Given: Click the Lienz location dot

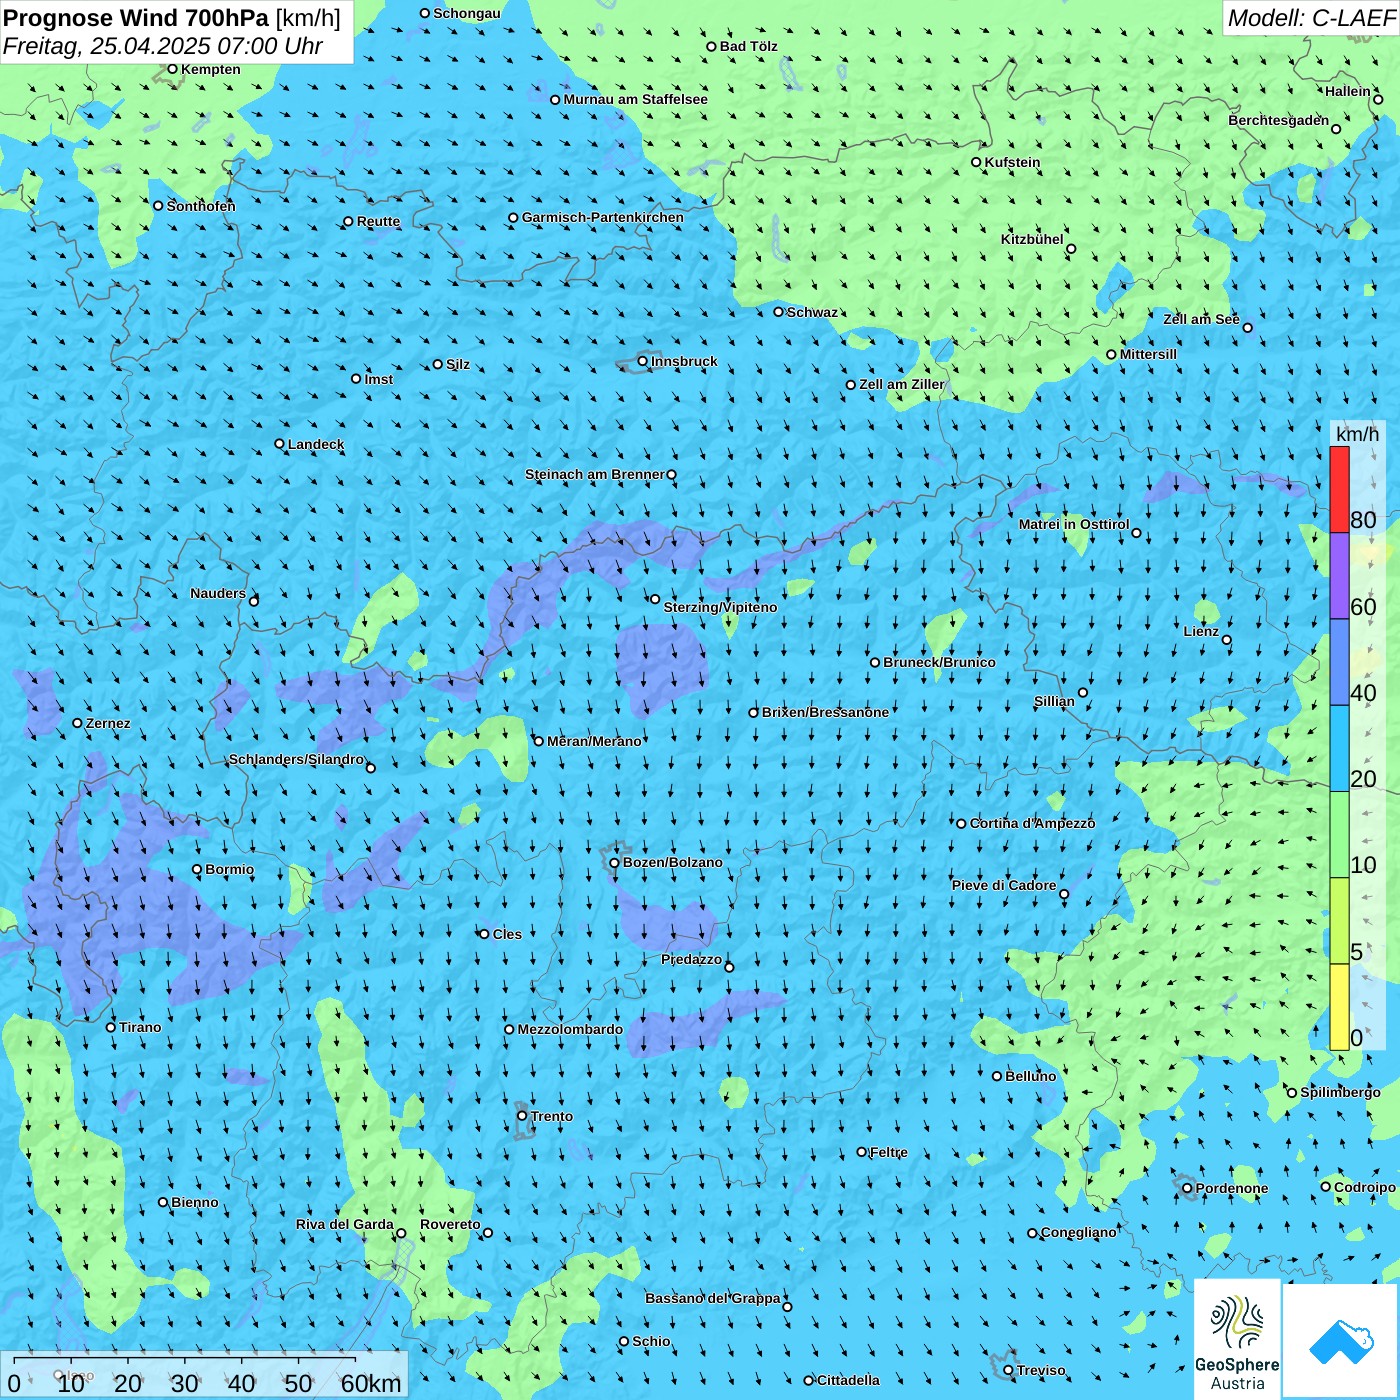Looking at the screenshot, I should click(1227, 640).
